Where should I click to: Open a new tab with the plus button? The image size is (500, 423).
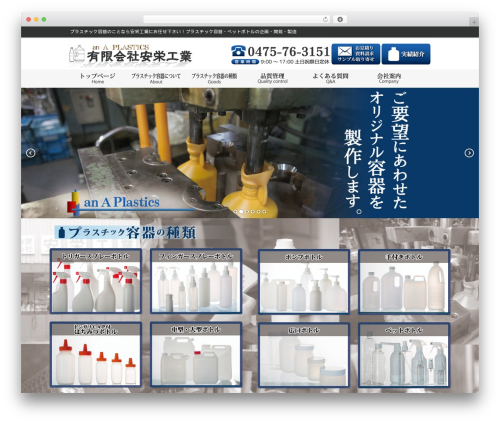(x=474, y=22)
